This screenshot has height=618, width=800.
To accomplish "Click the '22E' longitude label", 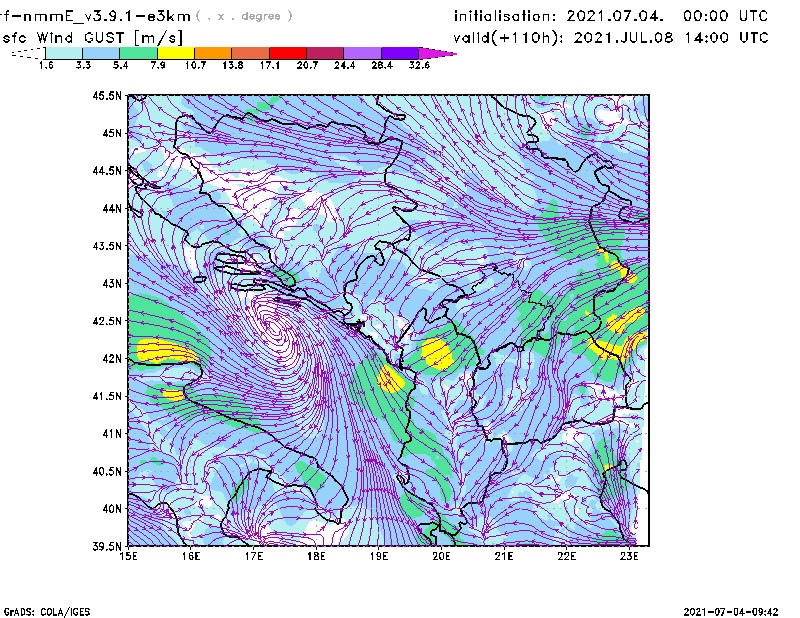I will point(567,556).
